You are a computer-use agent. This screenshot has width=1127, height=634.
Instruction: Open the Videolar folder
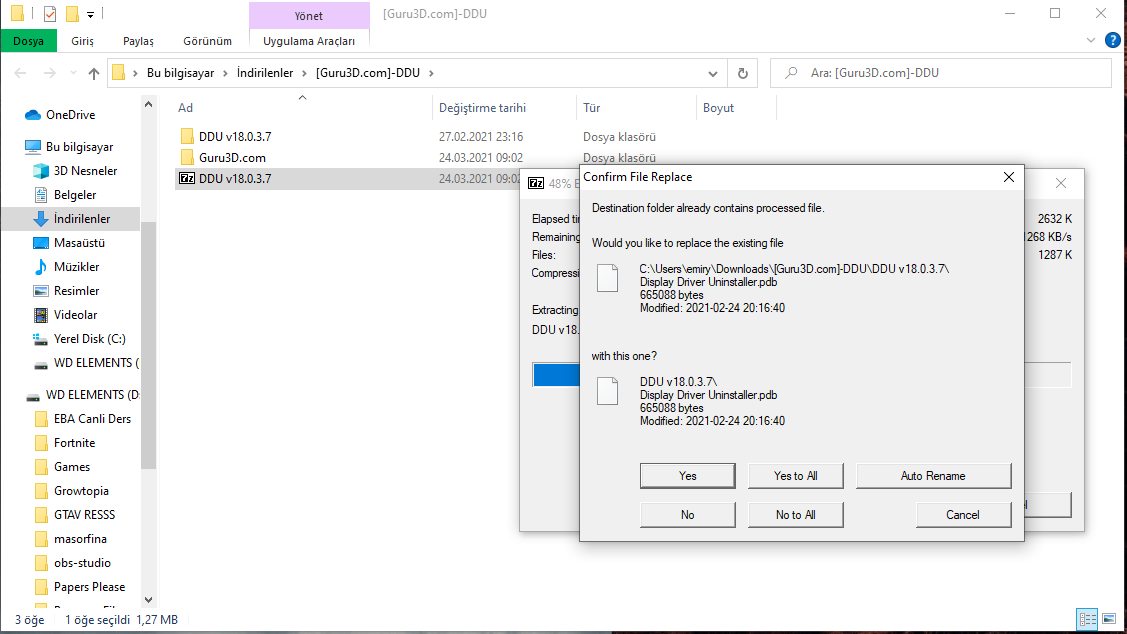pyautogui.click(x=75, y=315)
